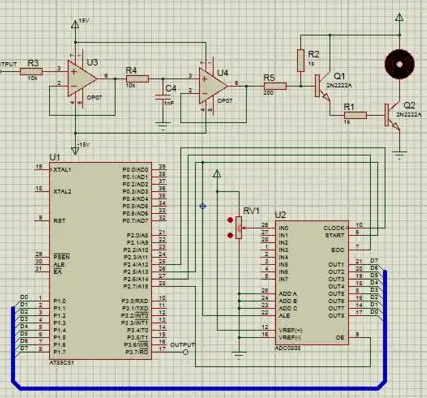Click the R2 1k resistor
Image resolution: width=427 pixels, height=398 pixels.
coord(301,60)
